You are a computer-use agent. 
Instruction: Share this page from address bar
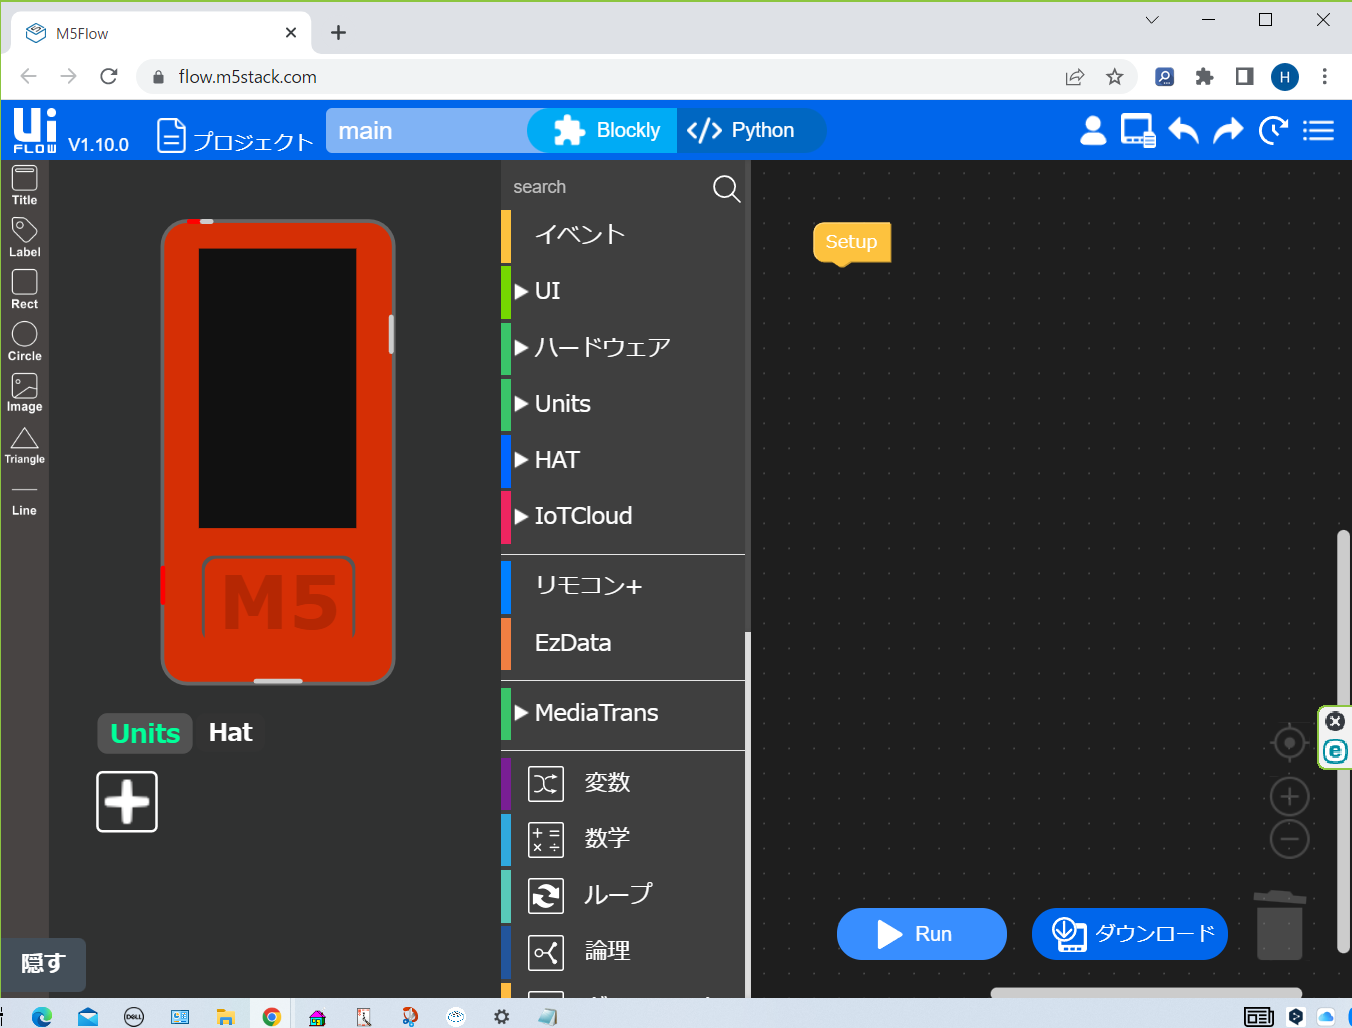pos(1074,77)
